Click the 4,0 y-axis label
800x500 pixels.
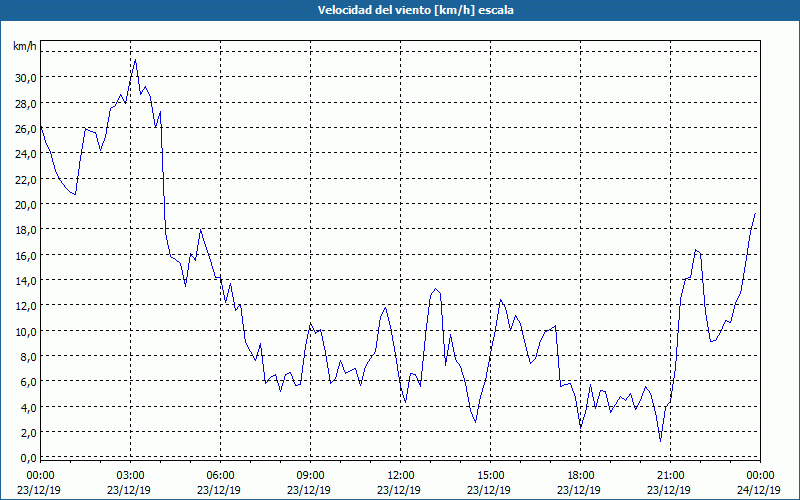pos(28,408)
